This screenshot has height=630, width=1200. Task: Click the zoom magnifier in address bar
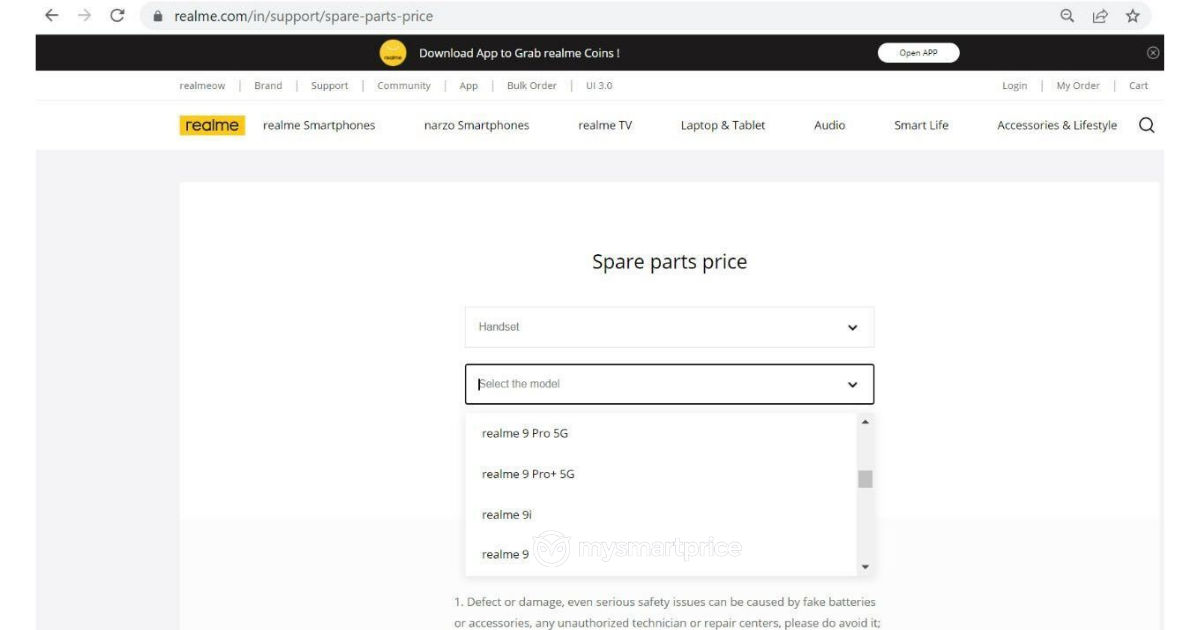[1067, 15]
